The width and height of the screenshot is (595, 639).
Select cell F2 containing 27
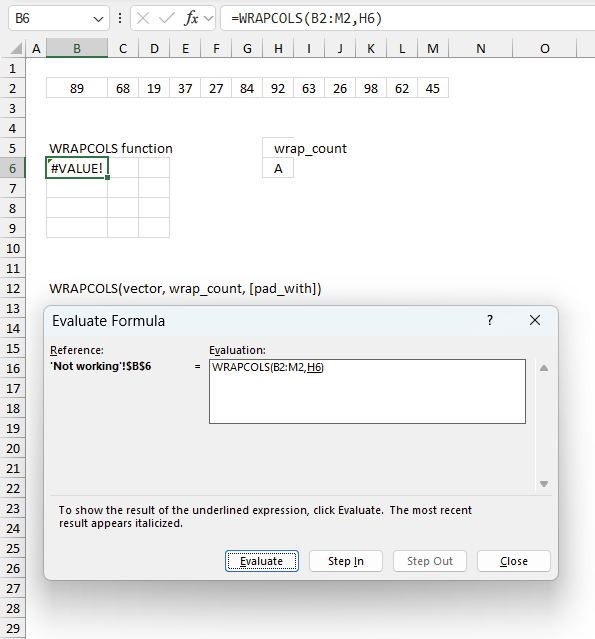[216, 88]
